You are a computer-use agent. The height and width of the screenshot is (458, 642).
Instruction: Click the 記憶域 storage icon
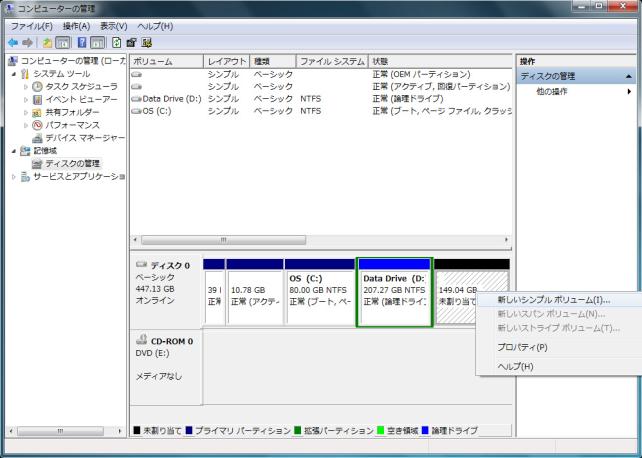click(25, 151)
